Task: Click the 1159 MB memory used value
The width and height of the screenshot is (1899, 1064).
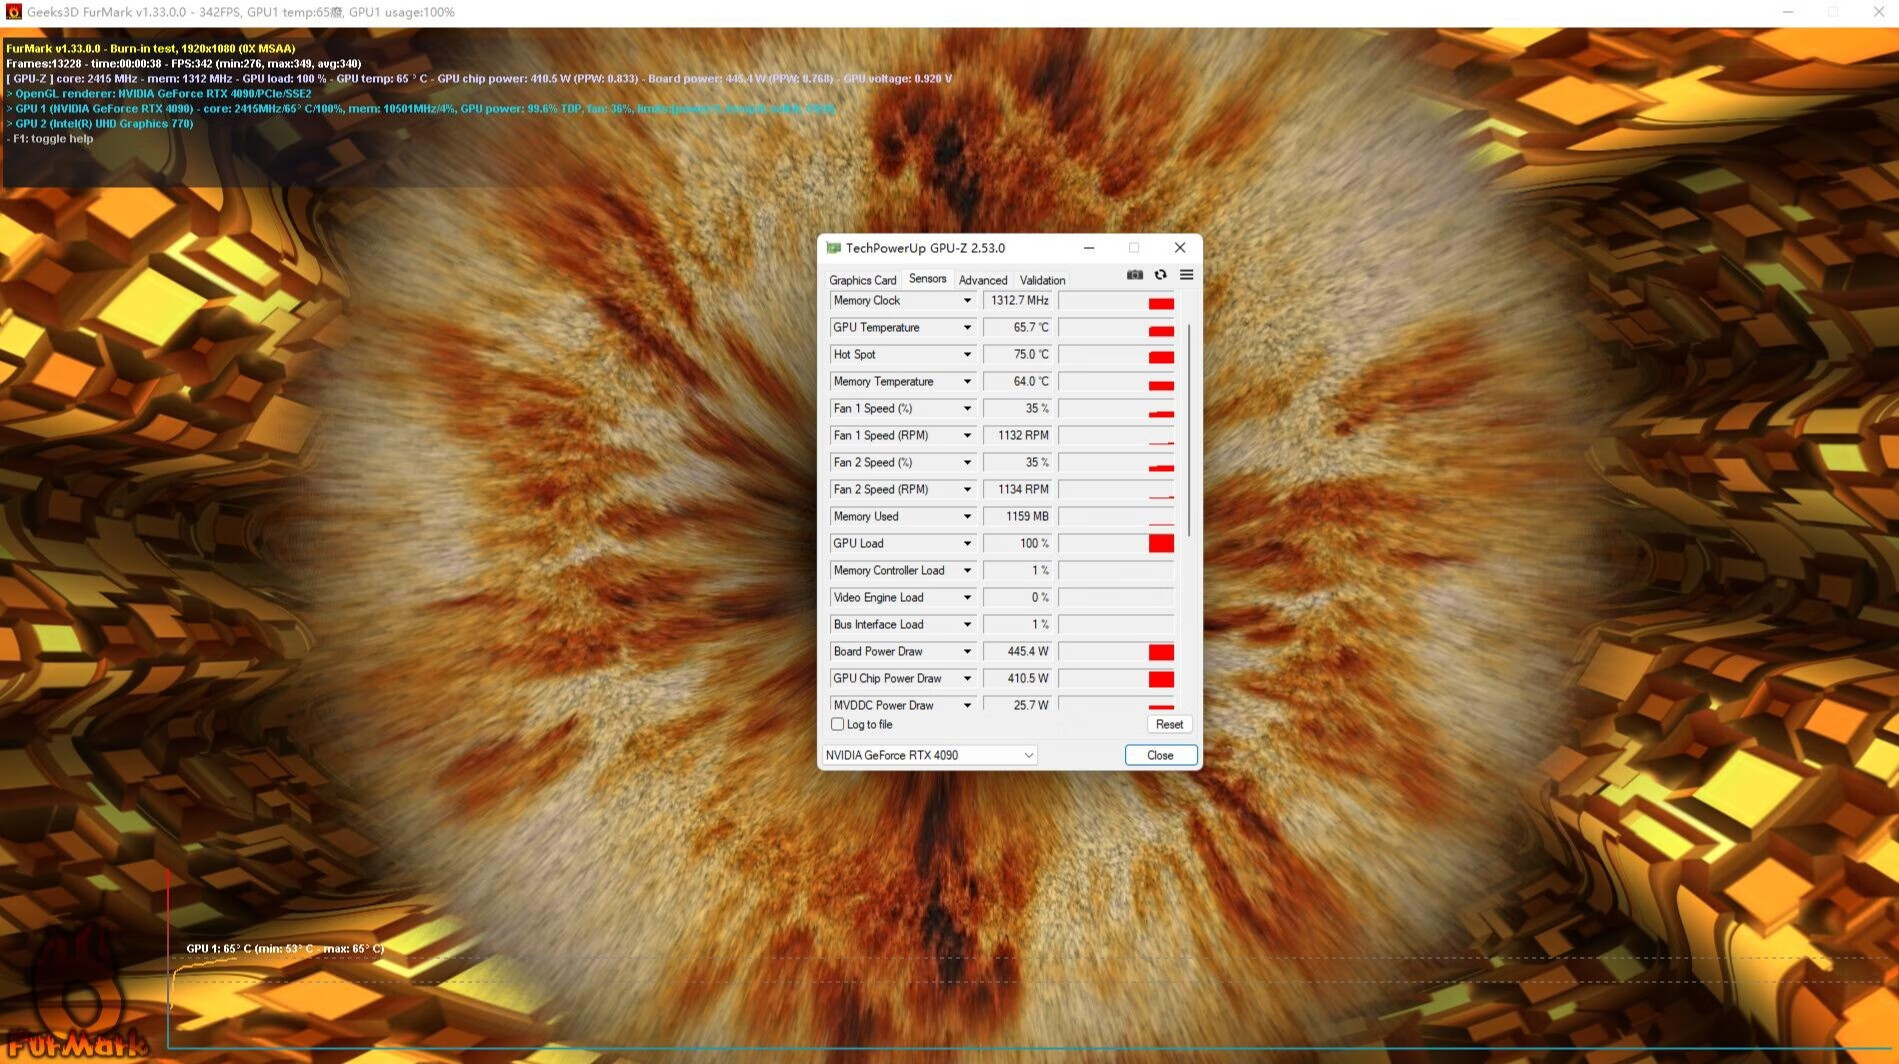Action: pos(1017,517)
